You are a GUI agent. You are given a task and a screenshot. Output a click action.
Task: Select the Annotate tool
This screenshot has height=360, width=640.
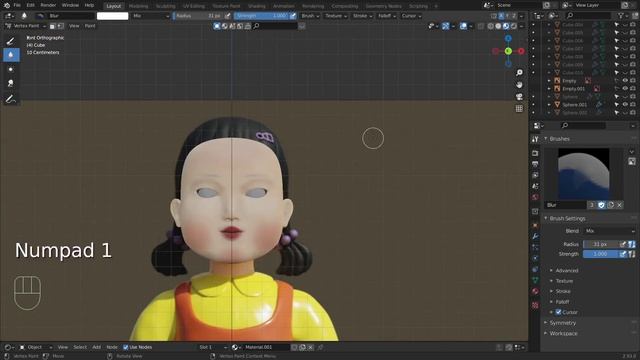tap(11, 99)
